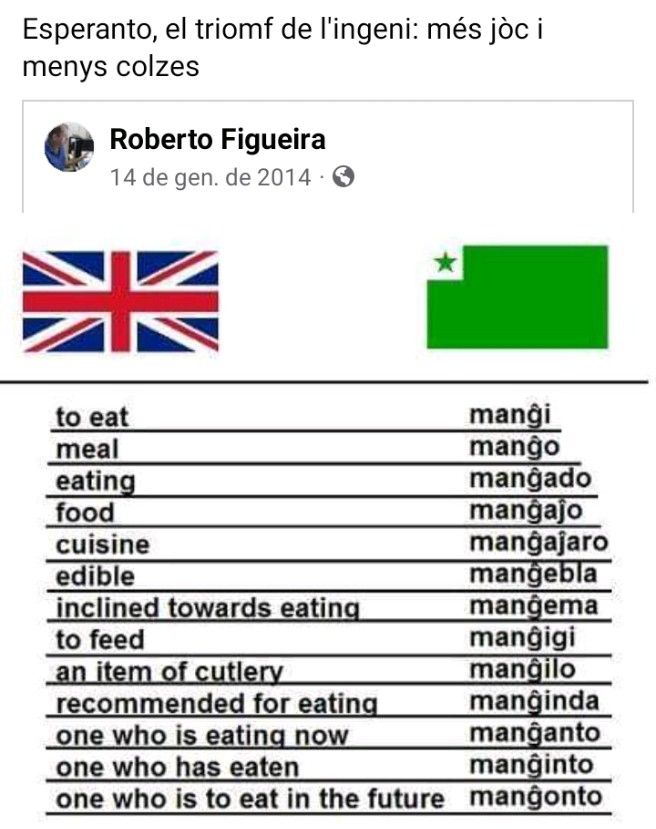Click the green Esperanto flag
Screen dimensions: 656x829
coord(517,297)
